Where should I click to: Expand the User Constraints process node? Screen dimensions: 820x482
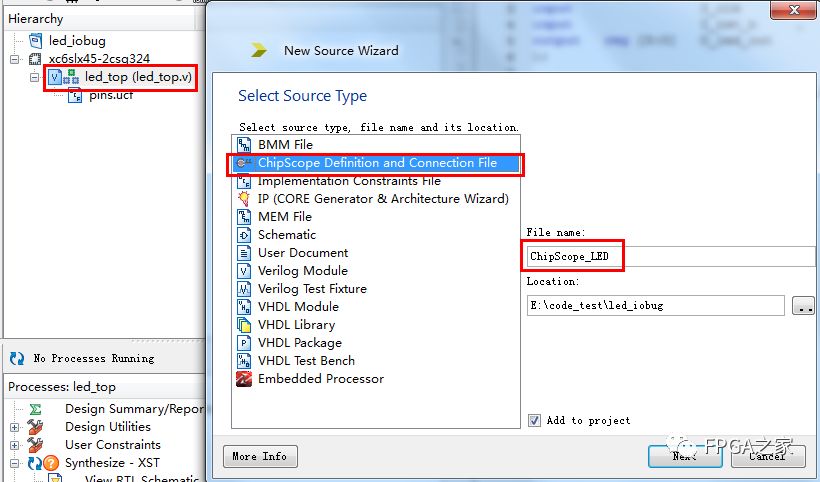(x=15, y=445)
